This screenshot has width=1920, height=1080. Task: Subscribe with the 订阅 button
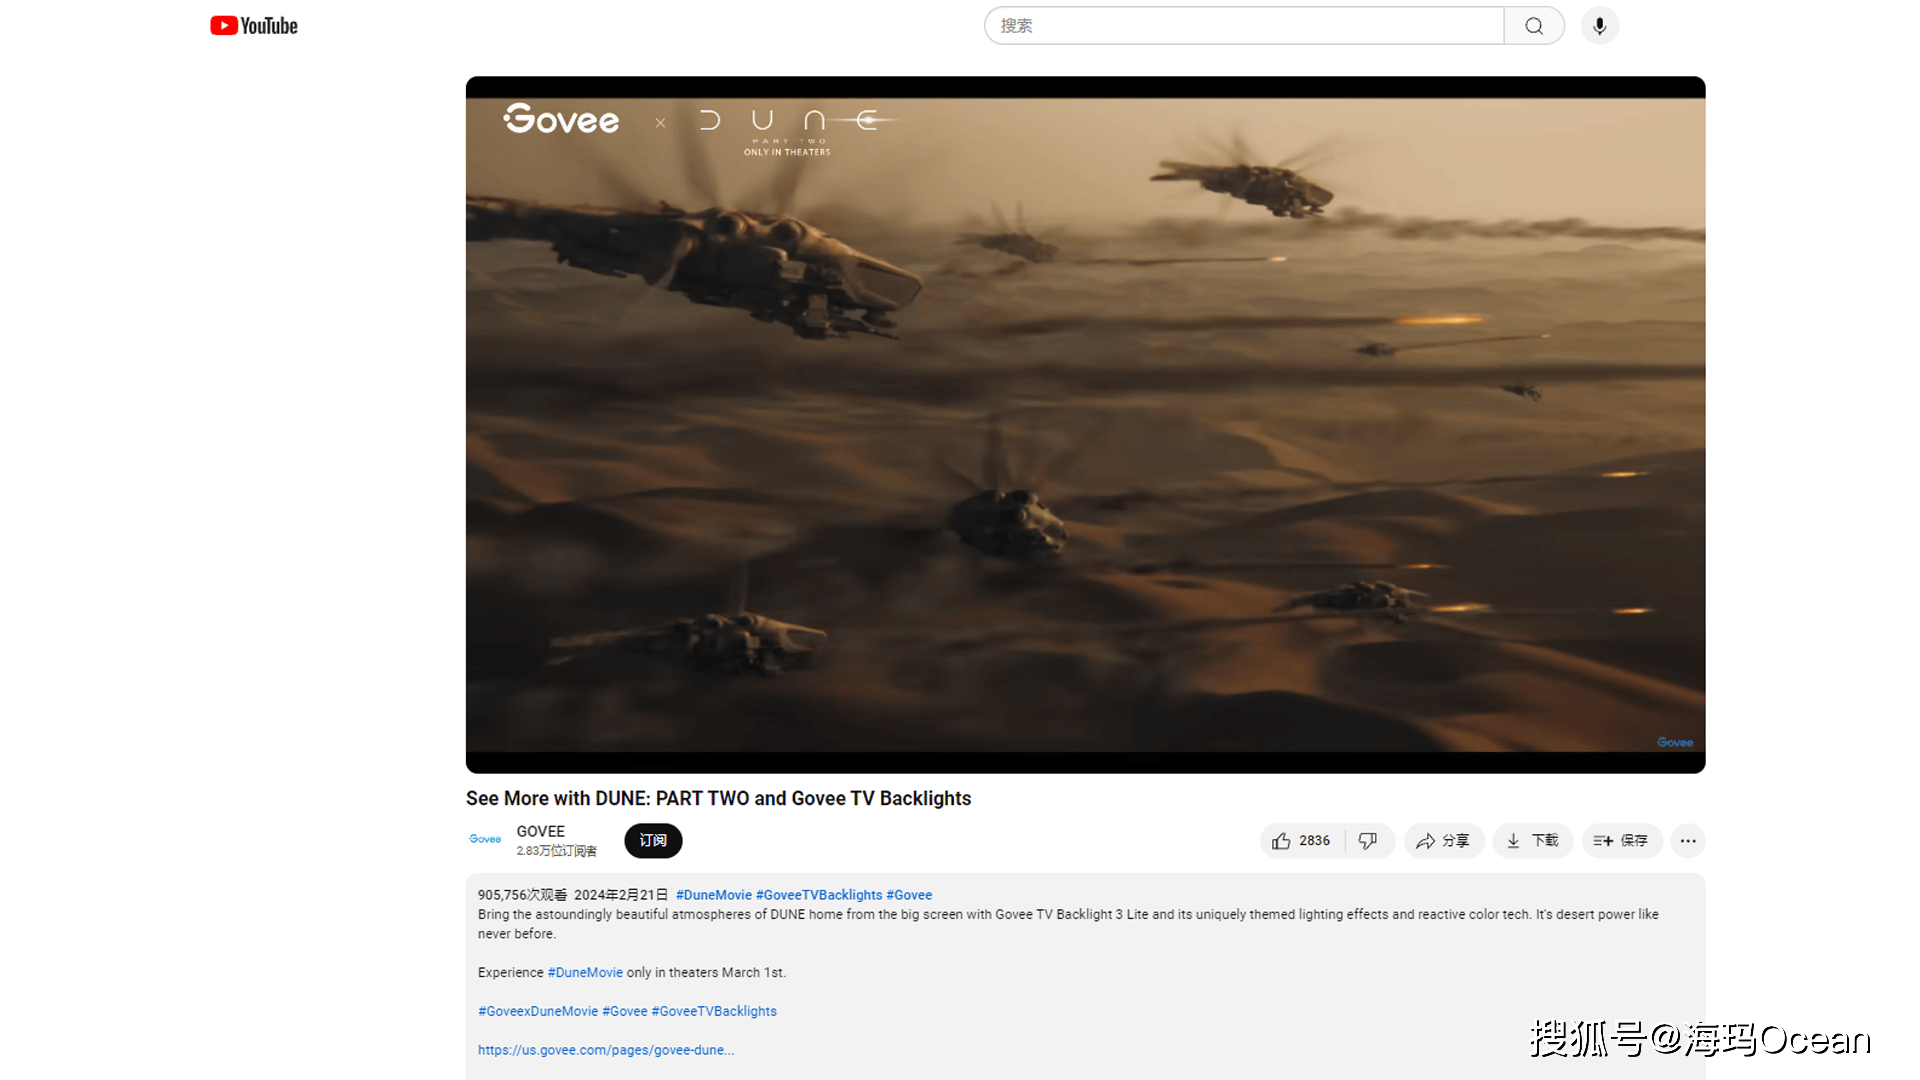(653, 841)
